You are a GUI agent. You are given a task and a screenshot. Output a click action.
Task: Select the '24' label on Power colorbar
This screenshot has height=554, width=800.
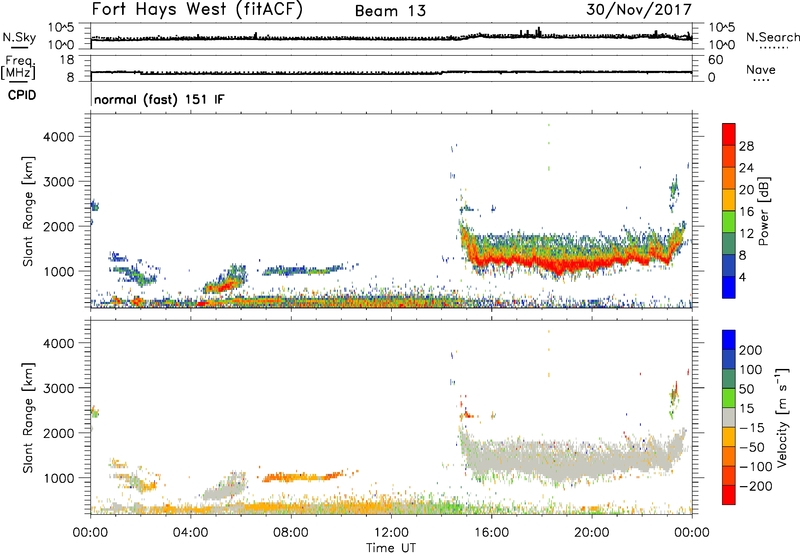(x=746, y=168)
